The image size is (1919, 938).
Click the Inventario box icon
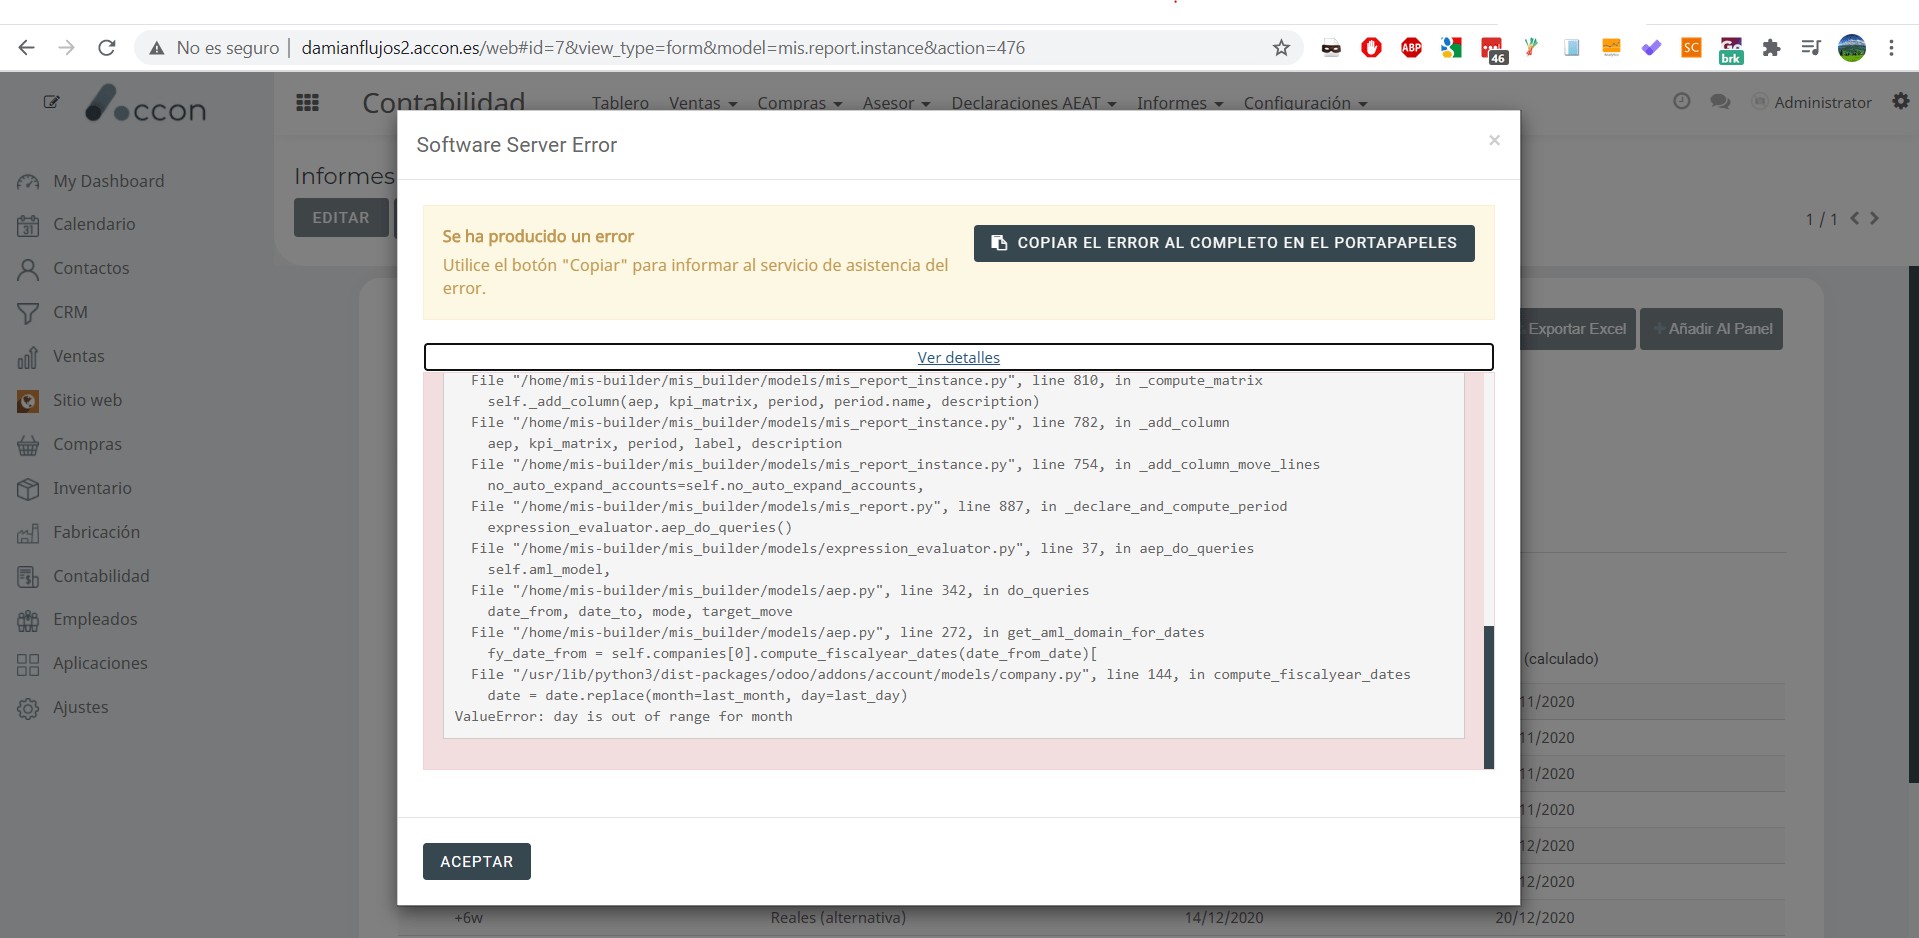(28, 489)
